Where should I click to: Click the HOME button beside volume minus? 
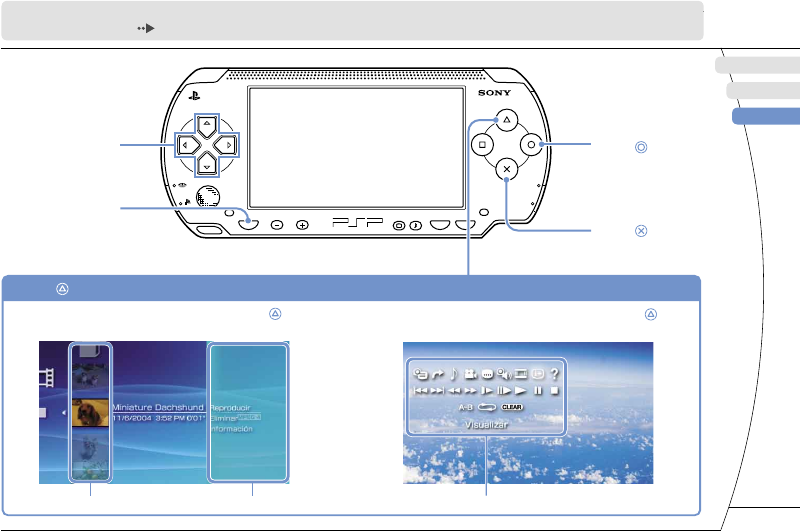coord(248,224)
